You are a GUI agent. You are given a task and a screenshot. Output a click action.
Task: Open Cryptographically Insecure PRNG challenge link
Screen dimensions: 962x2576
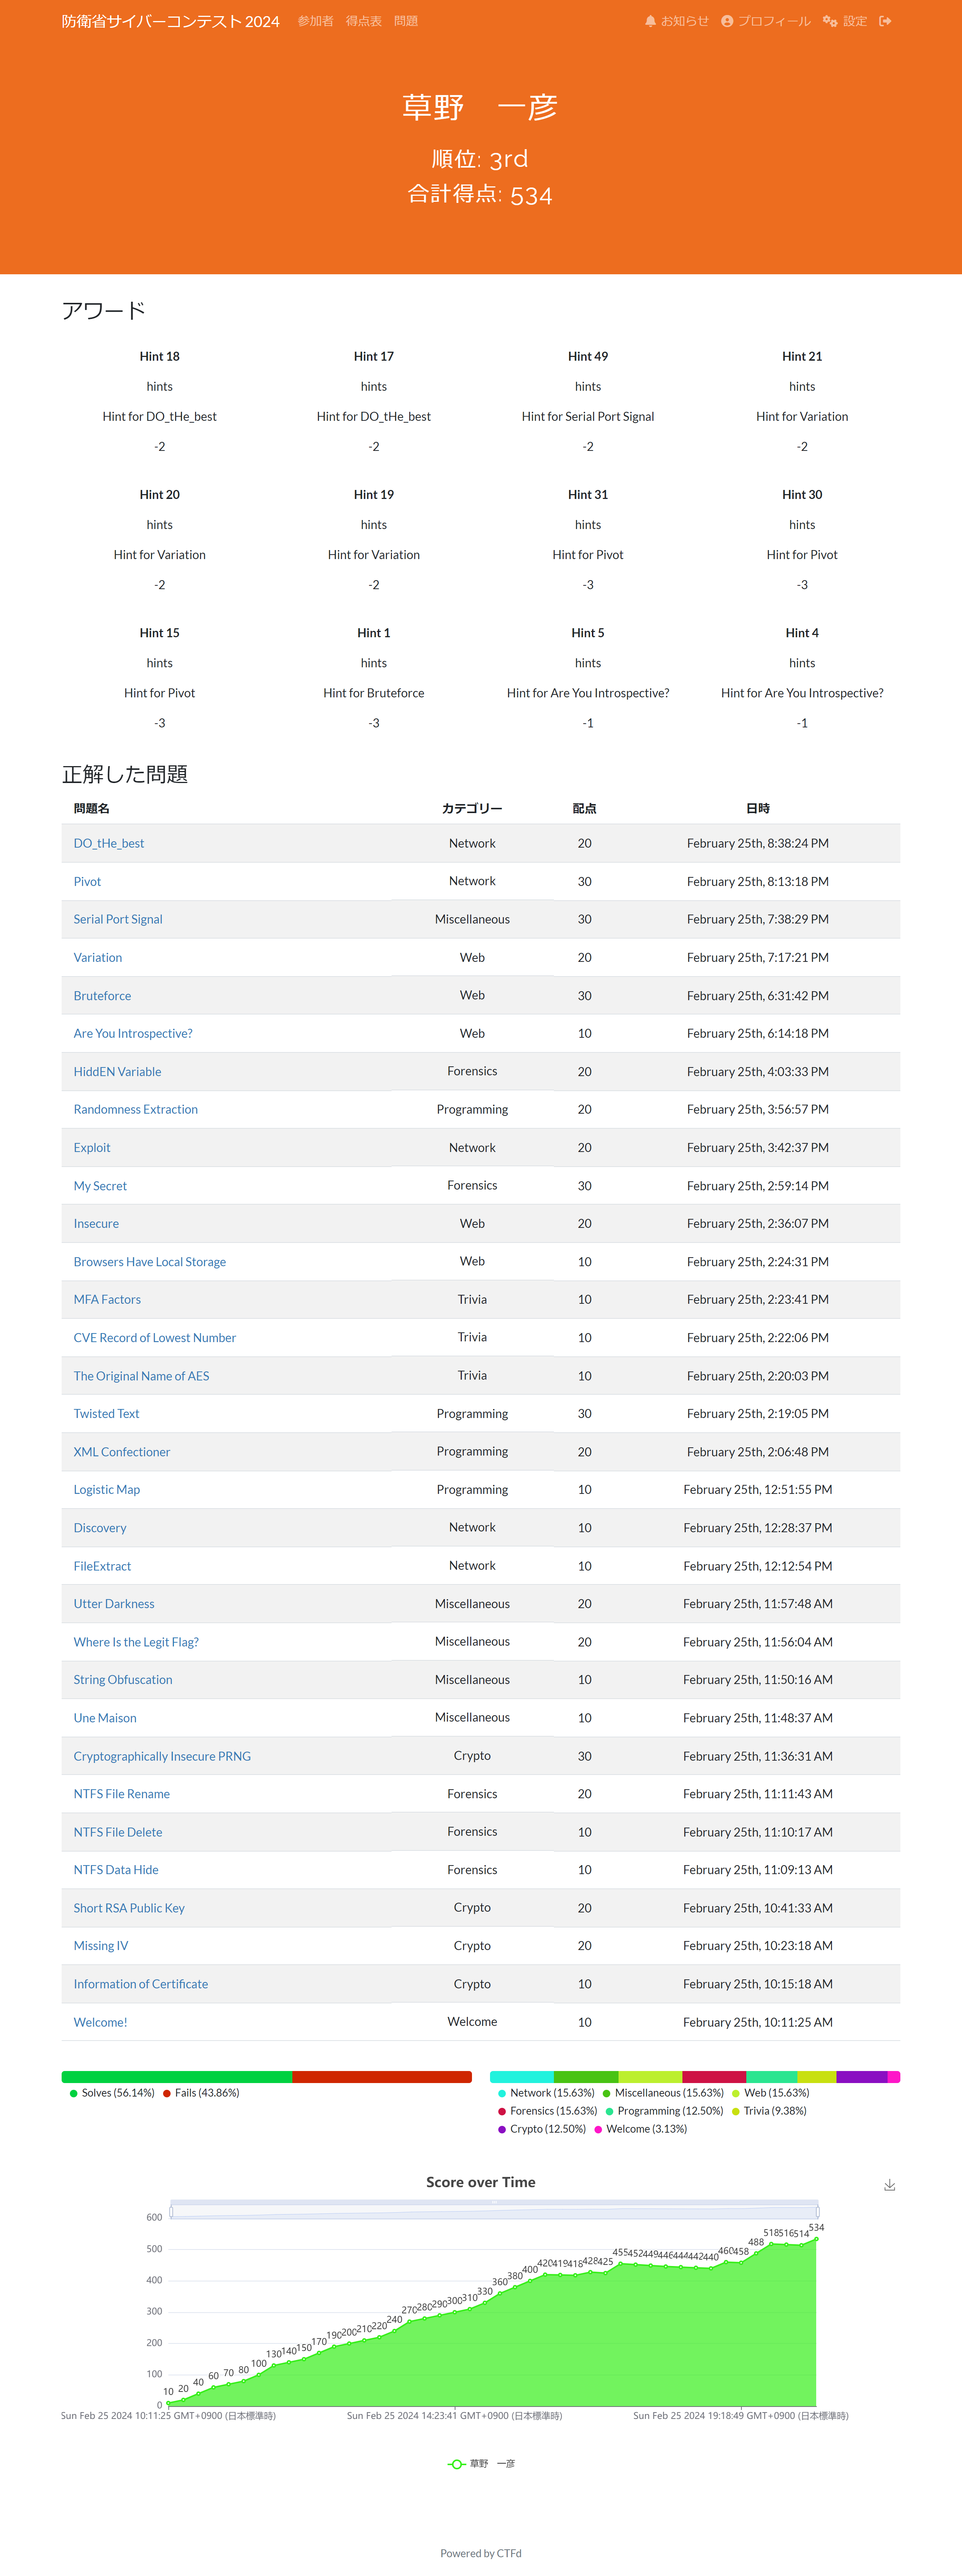[162, 1756]
